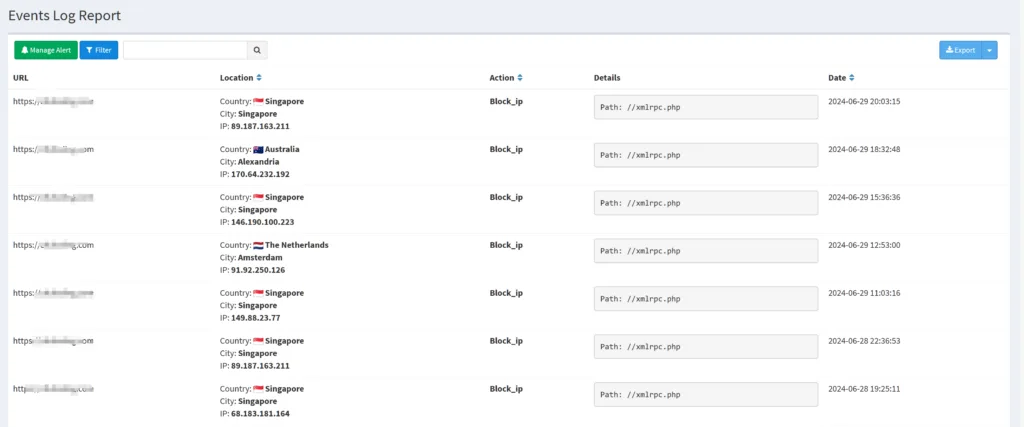
Task: Focus the search input field
Action: point(185,50)
